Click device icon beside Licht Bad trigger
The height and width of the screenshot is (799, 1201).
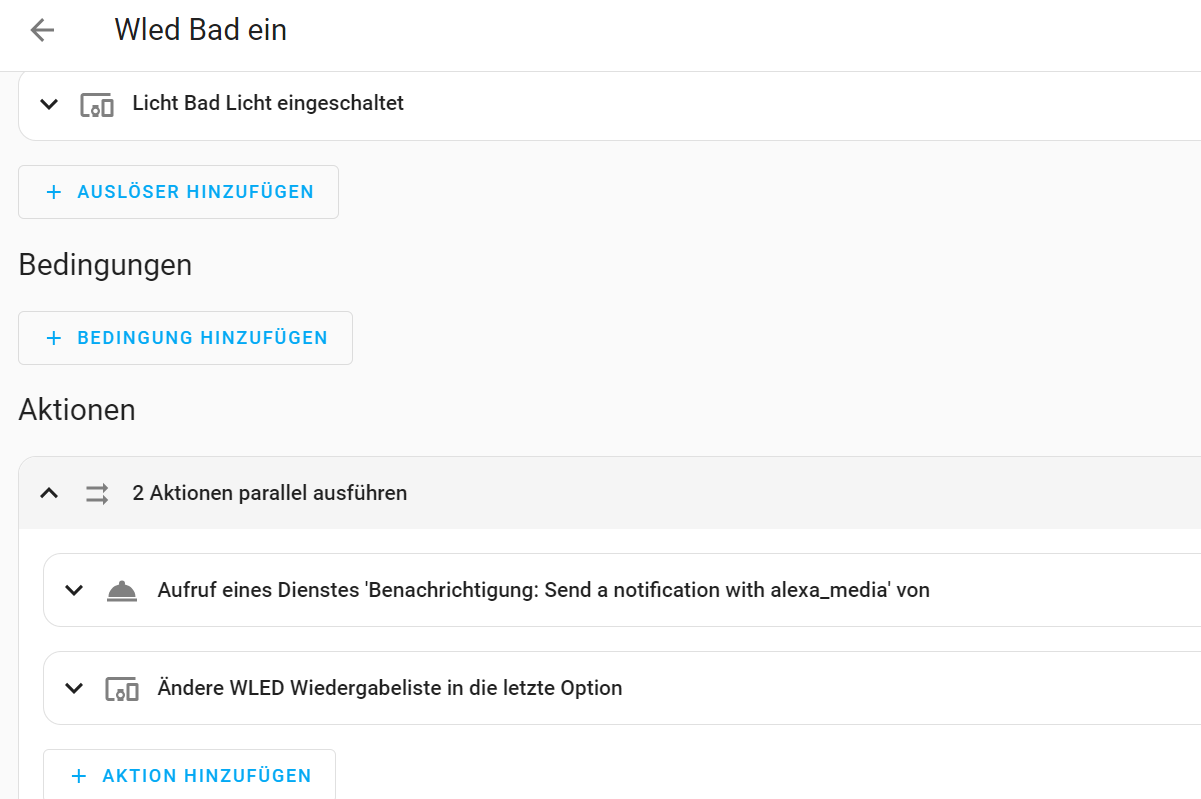point(96,104)
